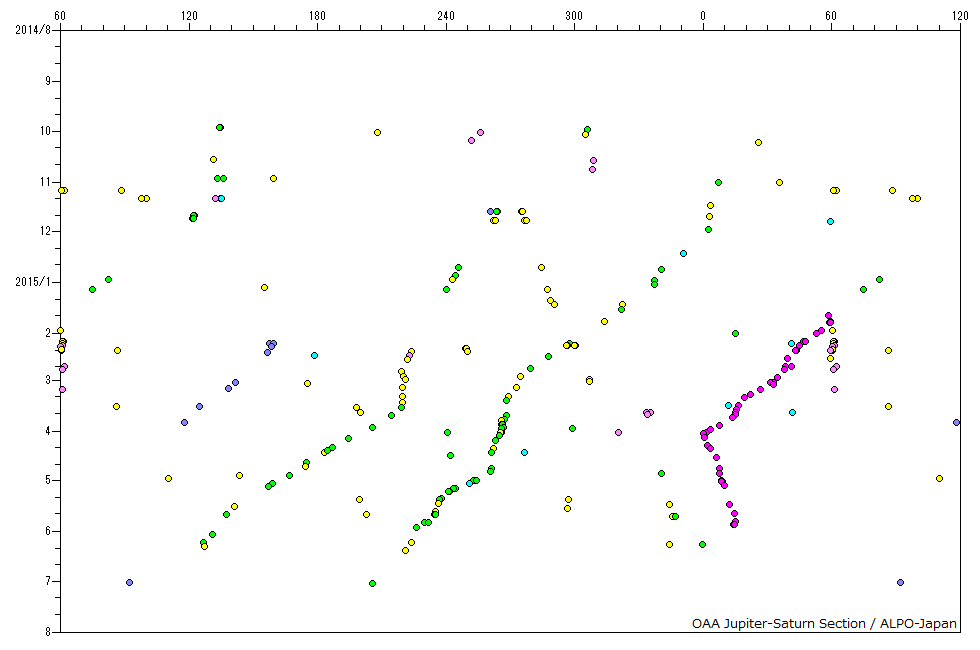
Task: Click the cyan point near 180 longitude in February
Action: [314, 356]
